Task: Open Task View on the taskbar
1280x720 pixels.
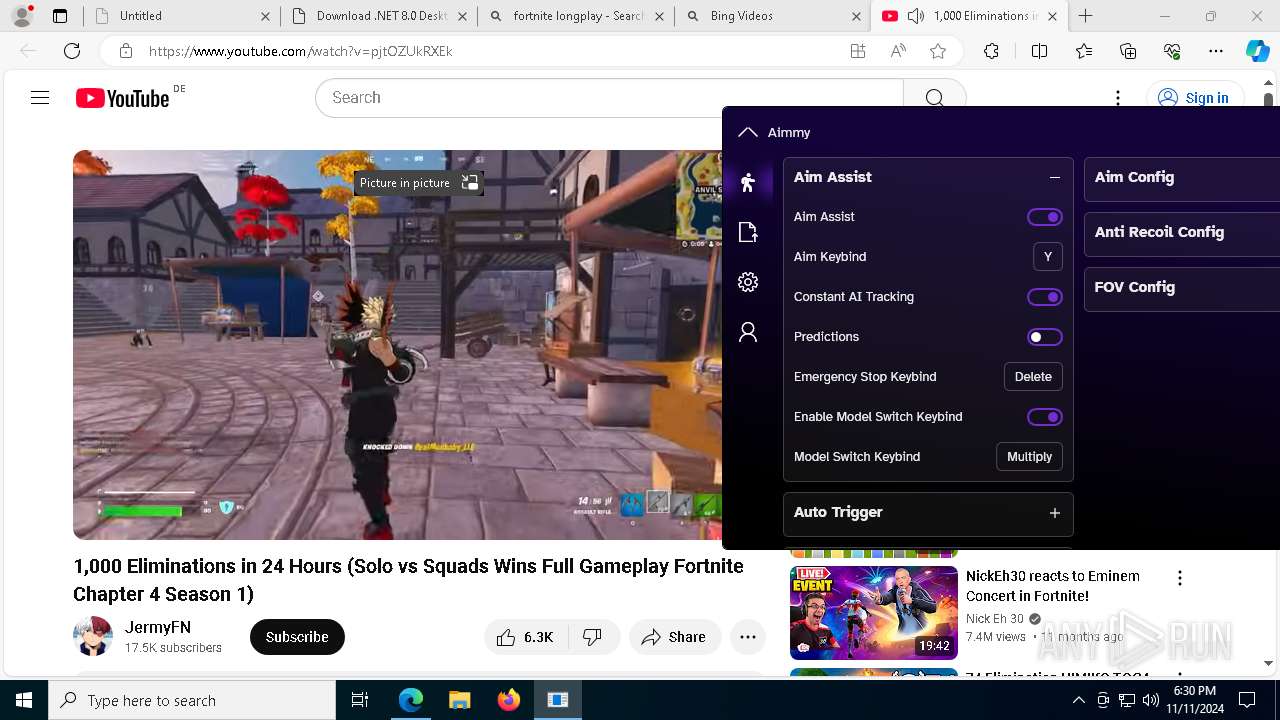Action: [360, 700]
